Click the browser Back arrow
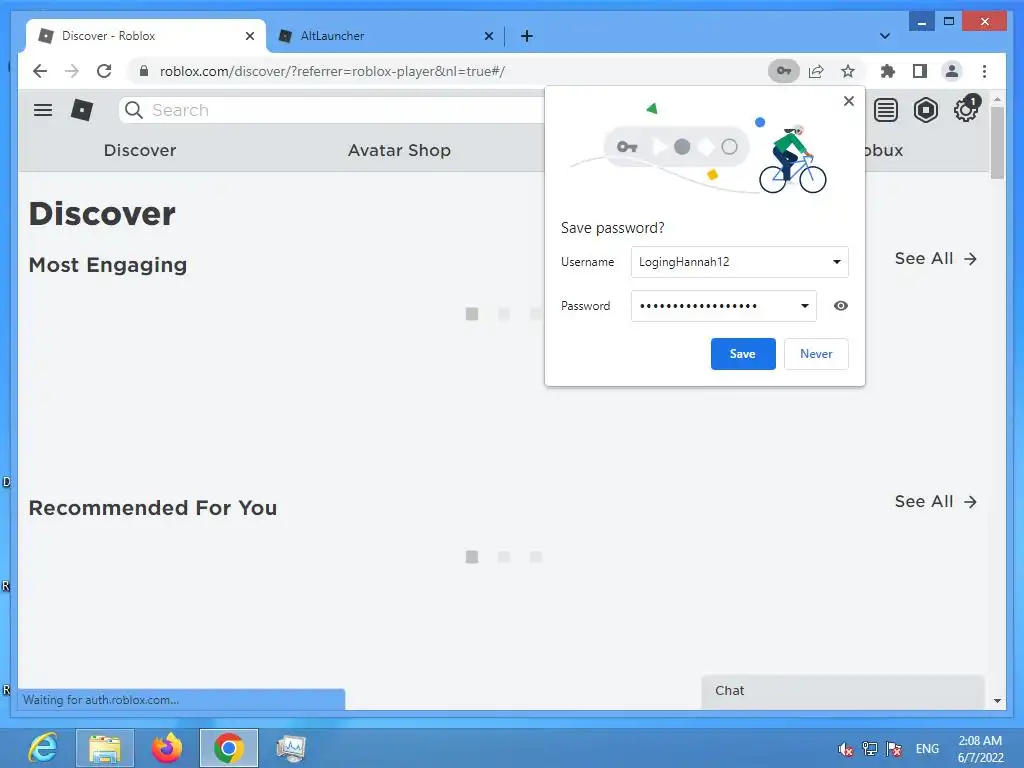Image resolution: width=1024 pixels, height=768 pixels. coord(40,71)
